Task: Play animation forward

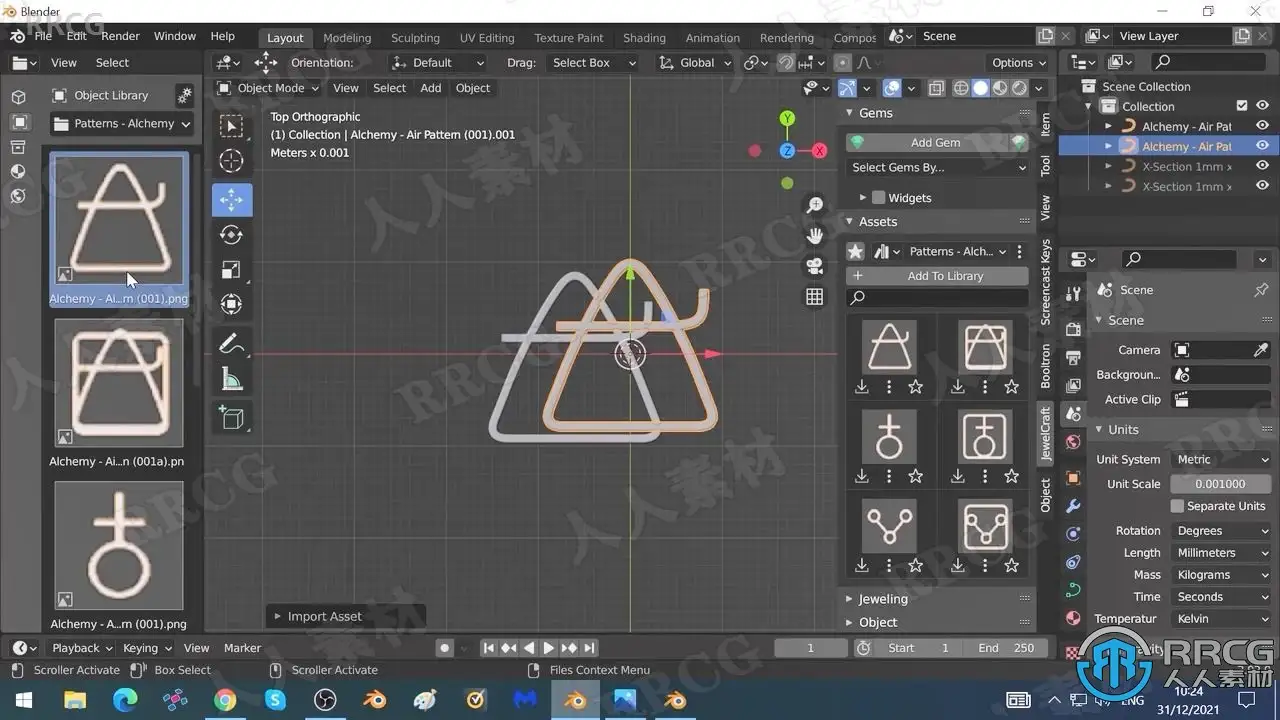Action: [549, 648]
